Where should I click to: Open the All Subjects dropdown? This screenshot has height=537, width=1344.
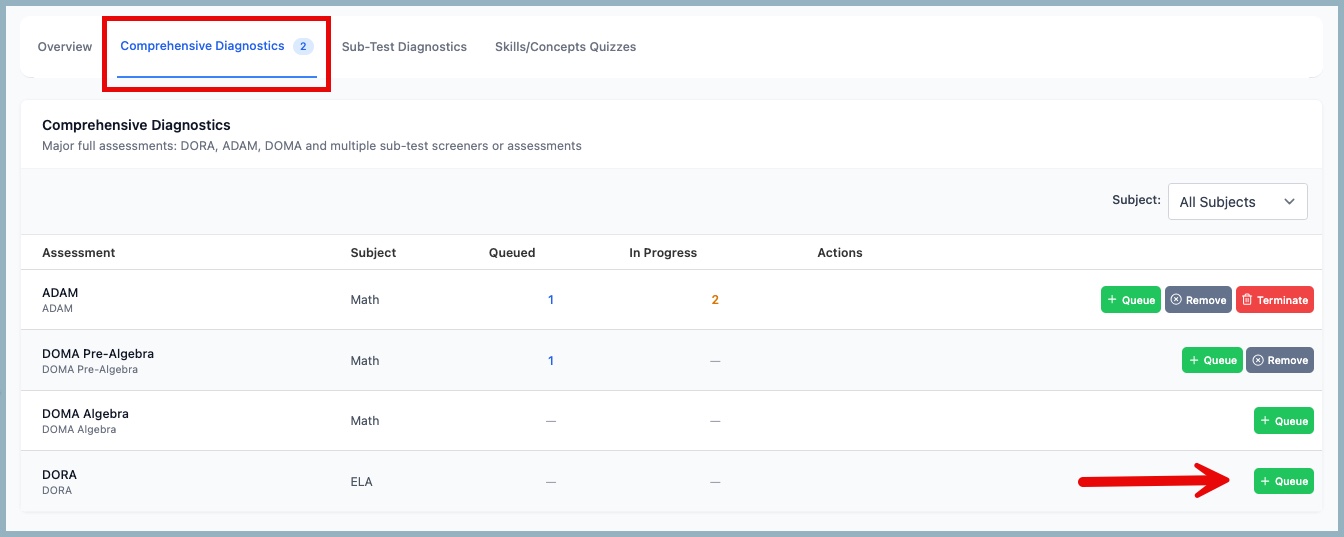coord(1237,202)
